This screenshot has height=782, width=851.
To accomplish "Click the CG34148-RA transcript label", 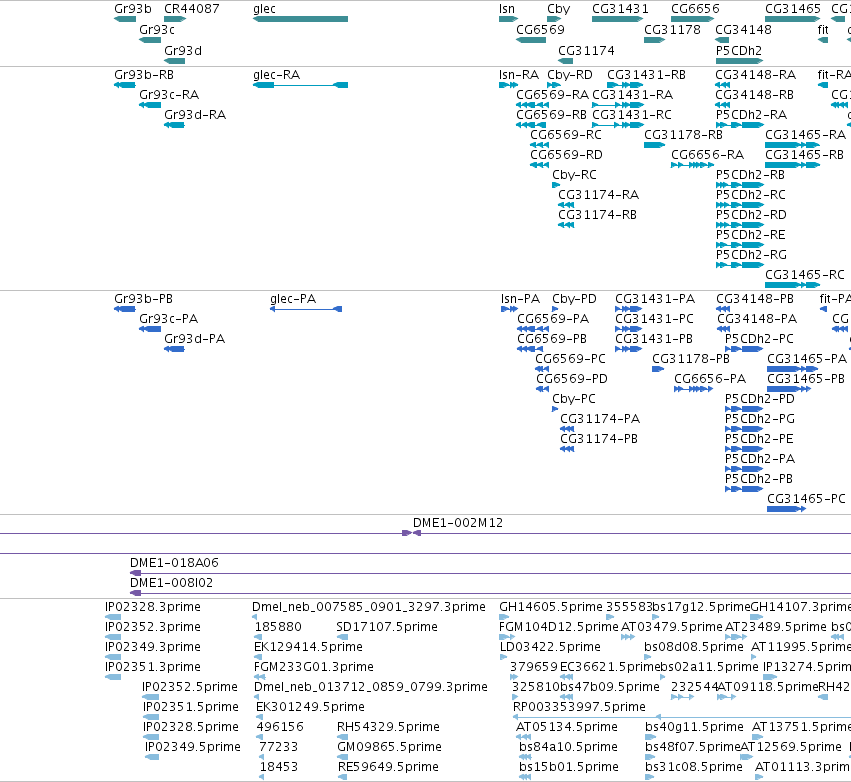I will point(755,74).
